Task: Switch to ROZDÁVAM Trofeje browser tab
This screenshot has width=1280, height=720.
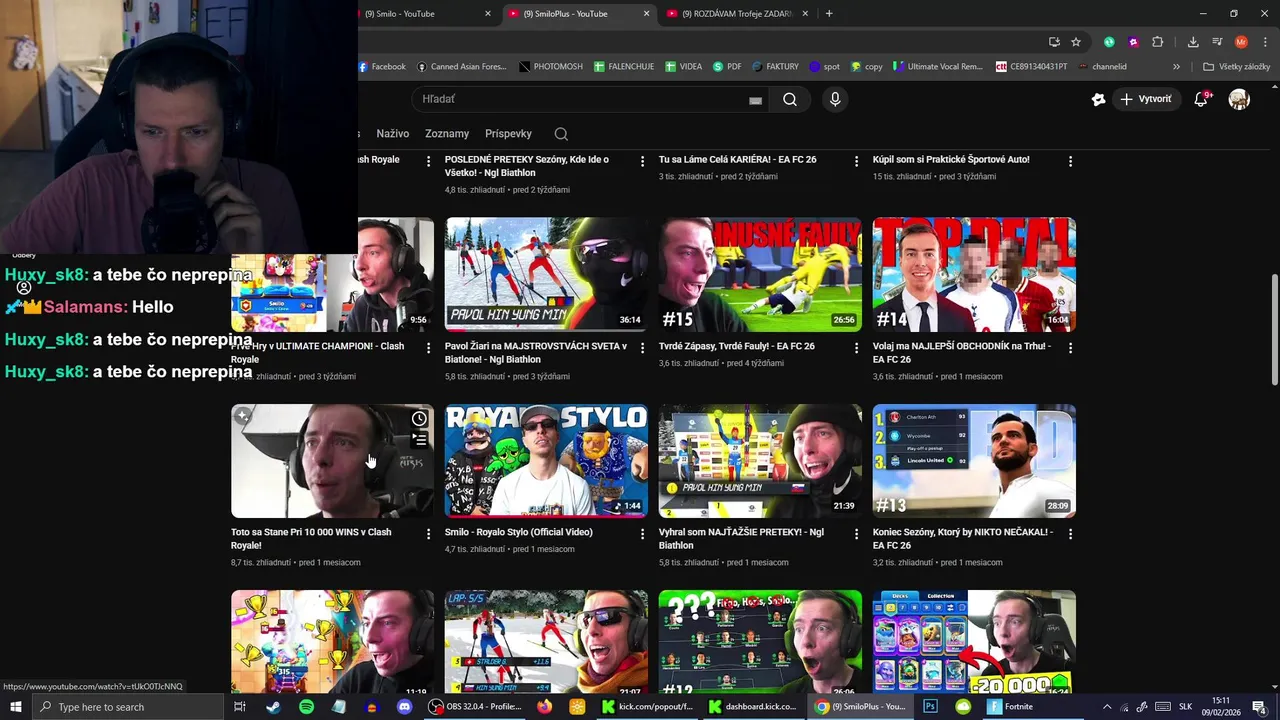Action: tap(738, 14)
